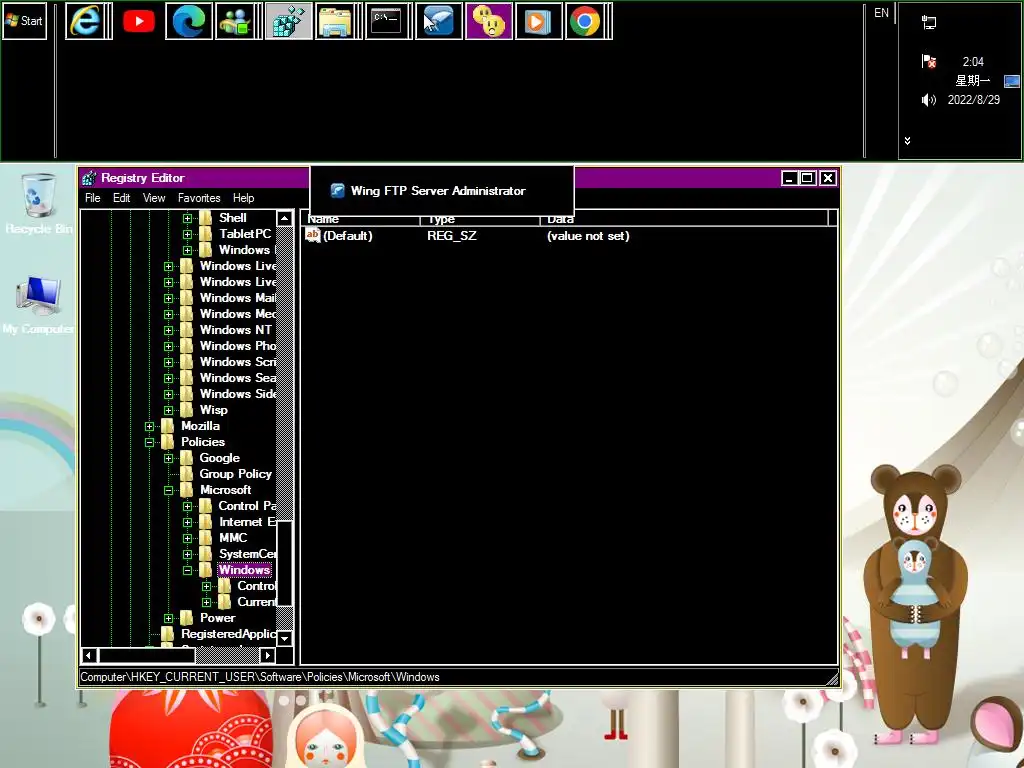
Task: Click the Data column header
Action: [x=684, y=219]
